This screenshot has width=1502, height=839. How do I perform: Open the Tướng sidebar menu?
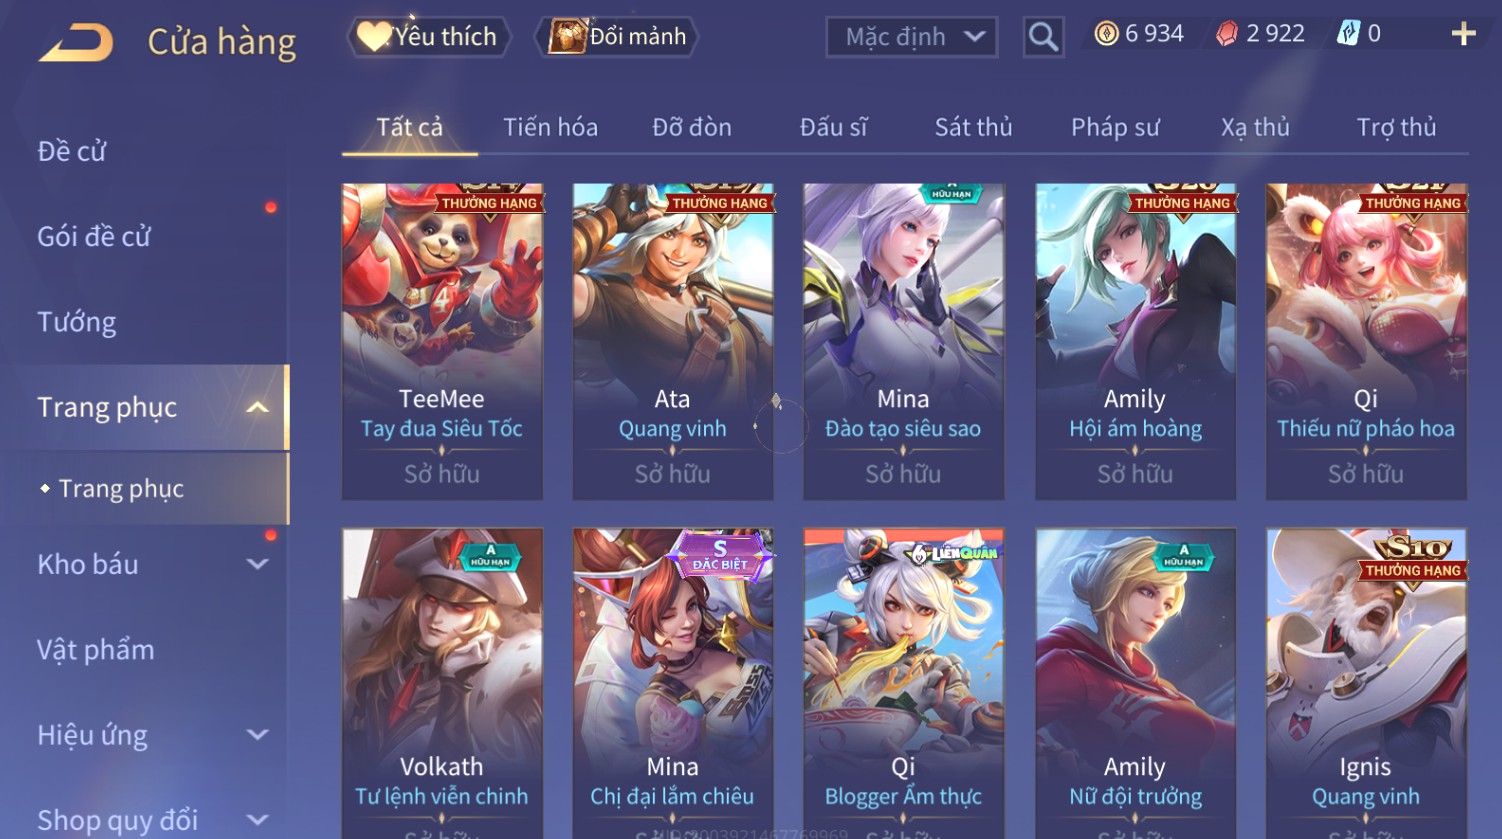pos(77,322)
